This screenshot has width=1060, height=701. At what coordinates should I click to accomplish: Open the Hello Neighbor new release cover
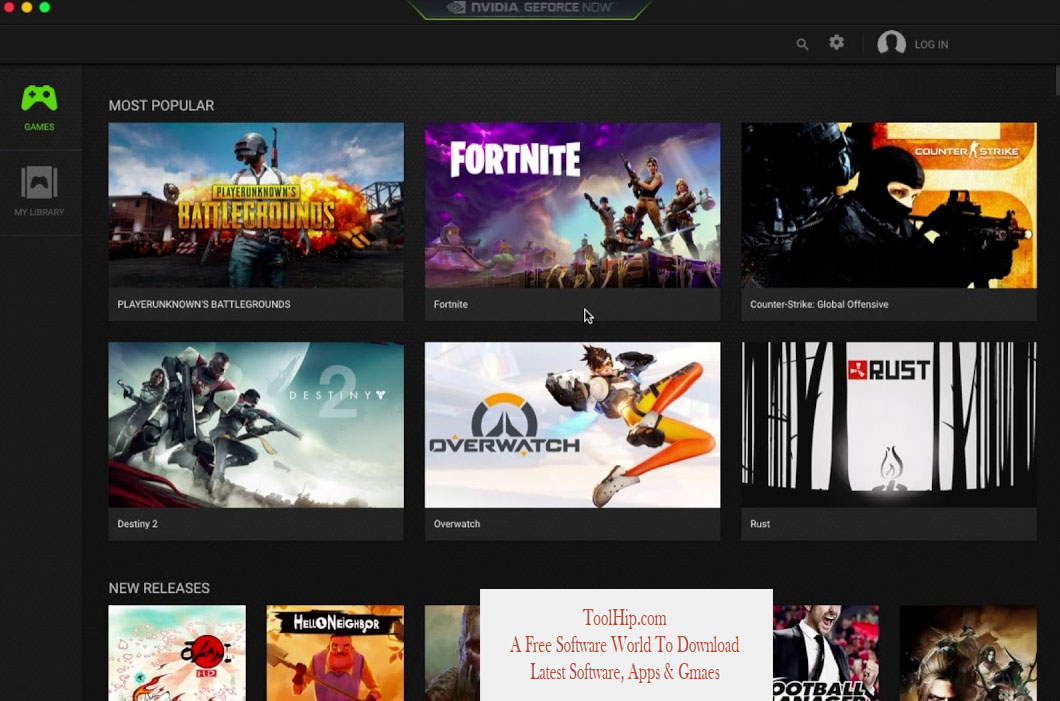click(x=335, y=653)
